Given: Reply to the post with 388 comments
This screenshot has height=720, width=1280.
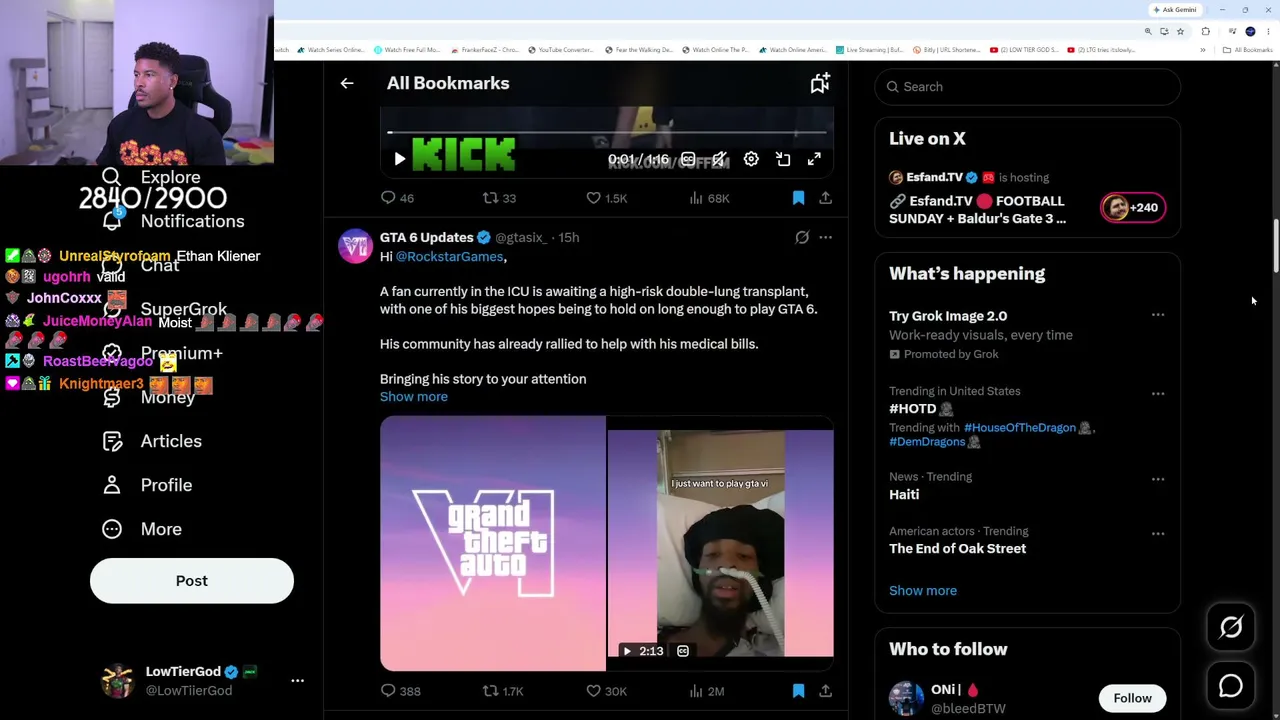Looking at the screenshot, I should [400, 691].
